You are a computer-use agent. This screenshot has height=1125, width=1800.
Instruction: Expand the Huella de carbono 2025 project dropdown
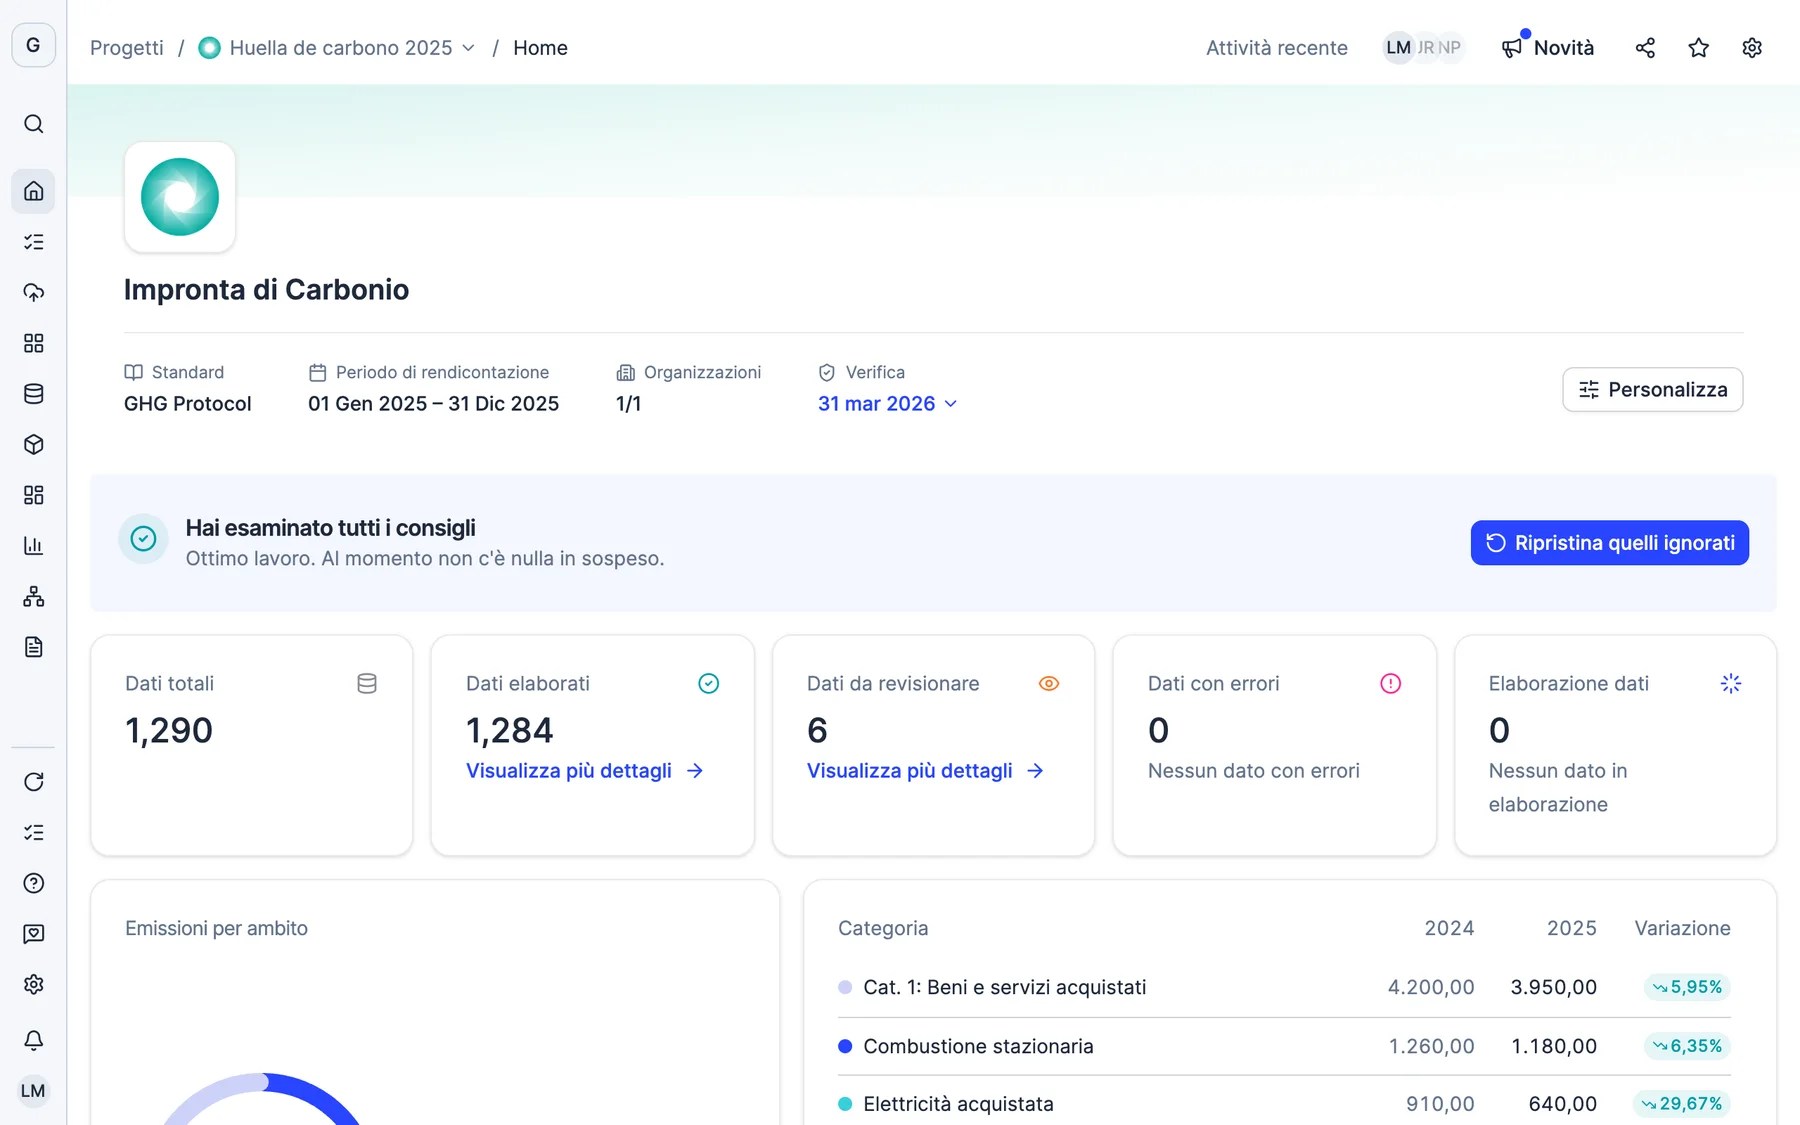click(337, 48)
